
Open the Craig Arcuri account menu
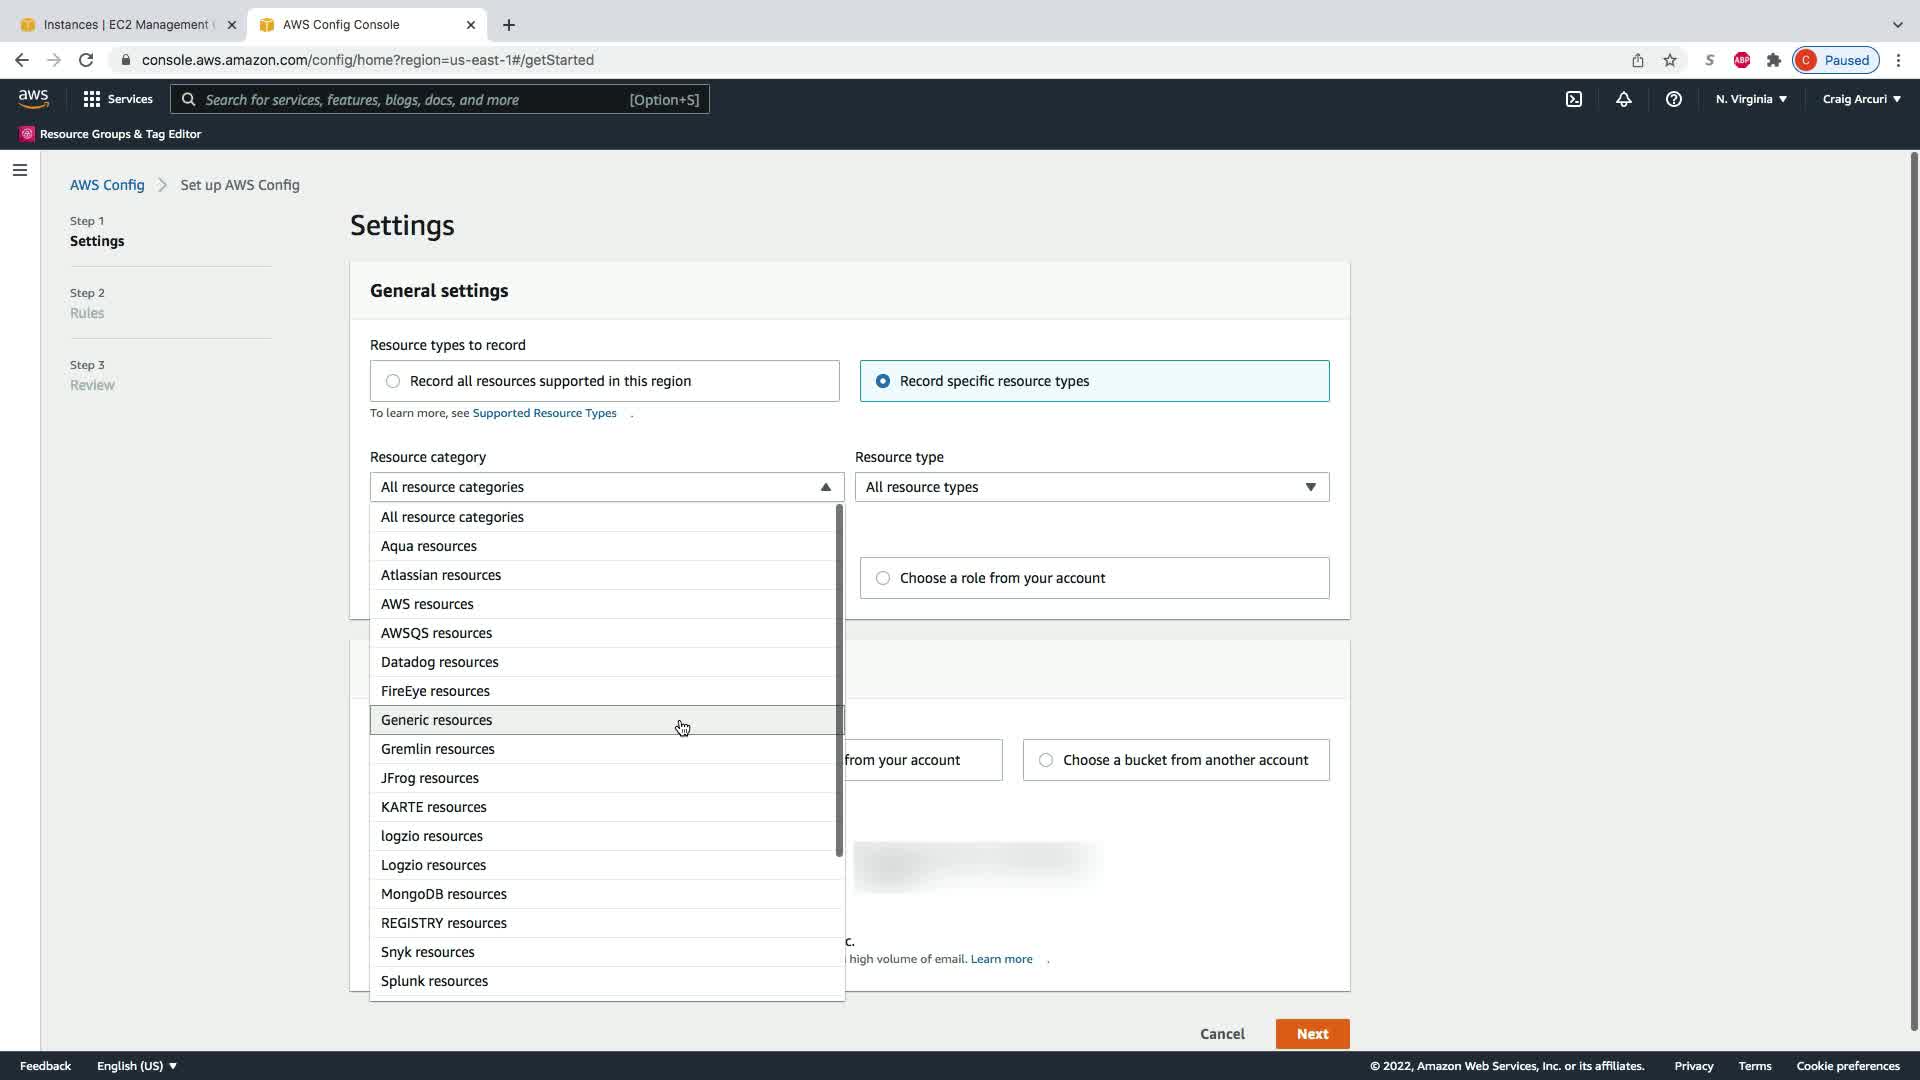point(1860,99)
